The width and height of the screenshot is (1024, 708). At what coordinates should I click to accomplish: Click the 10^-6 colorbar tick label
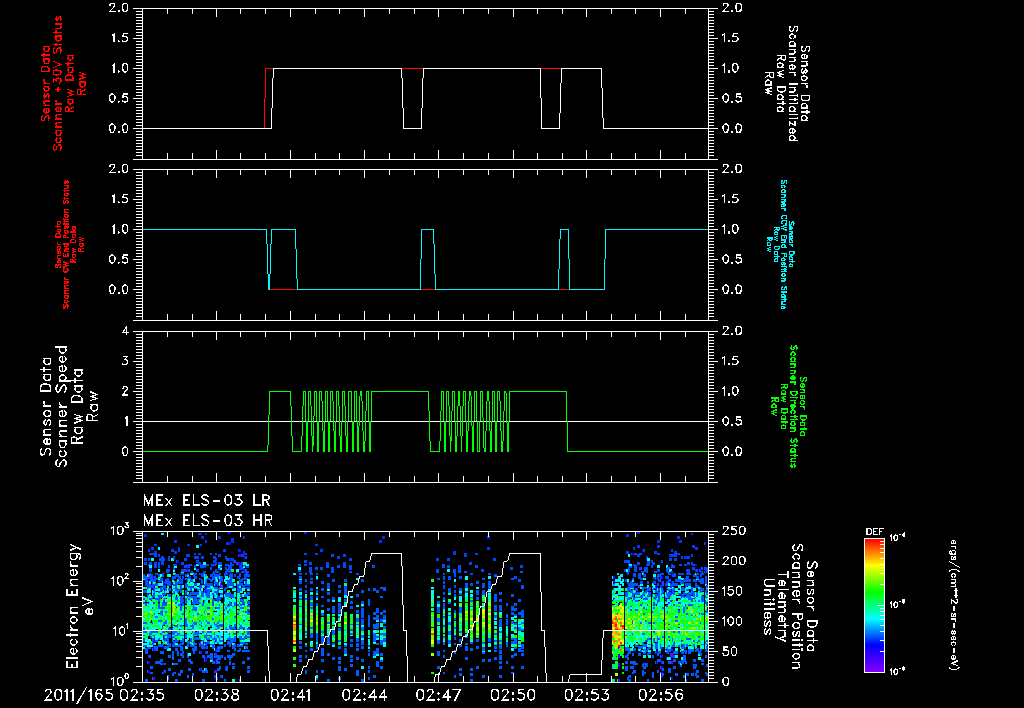coord(898,671)
